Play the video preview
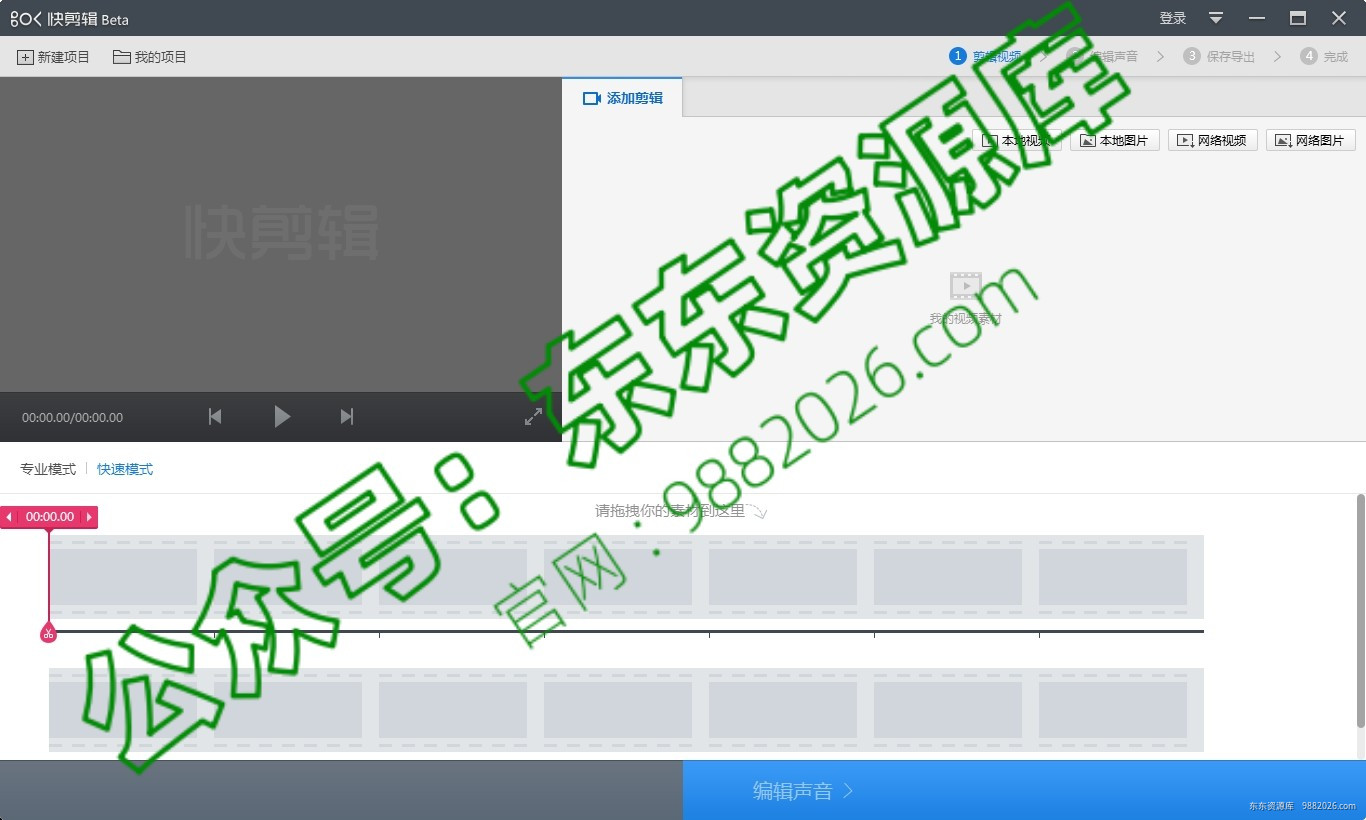This screenshot has height=820, width=1366. coord(281,417)
